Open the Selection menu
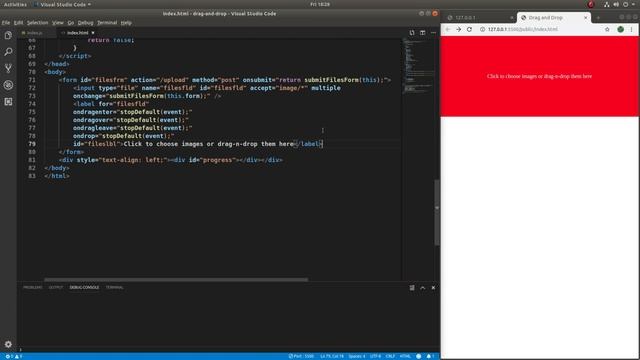 pos(38,23)
